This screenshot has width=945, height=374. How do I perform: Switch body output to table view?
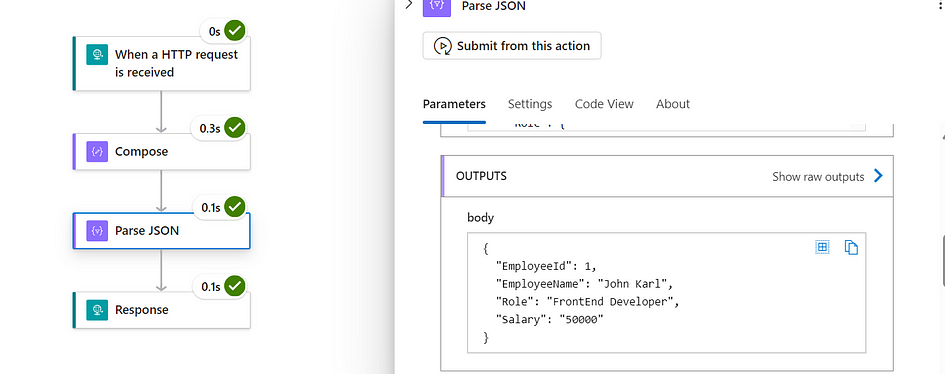click(x=822, y=247)
